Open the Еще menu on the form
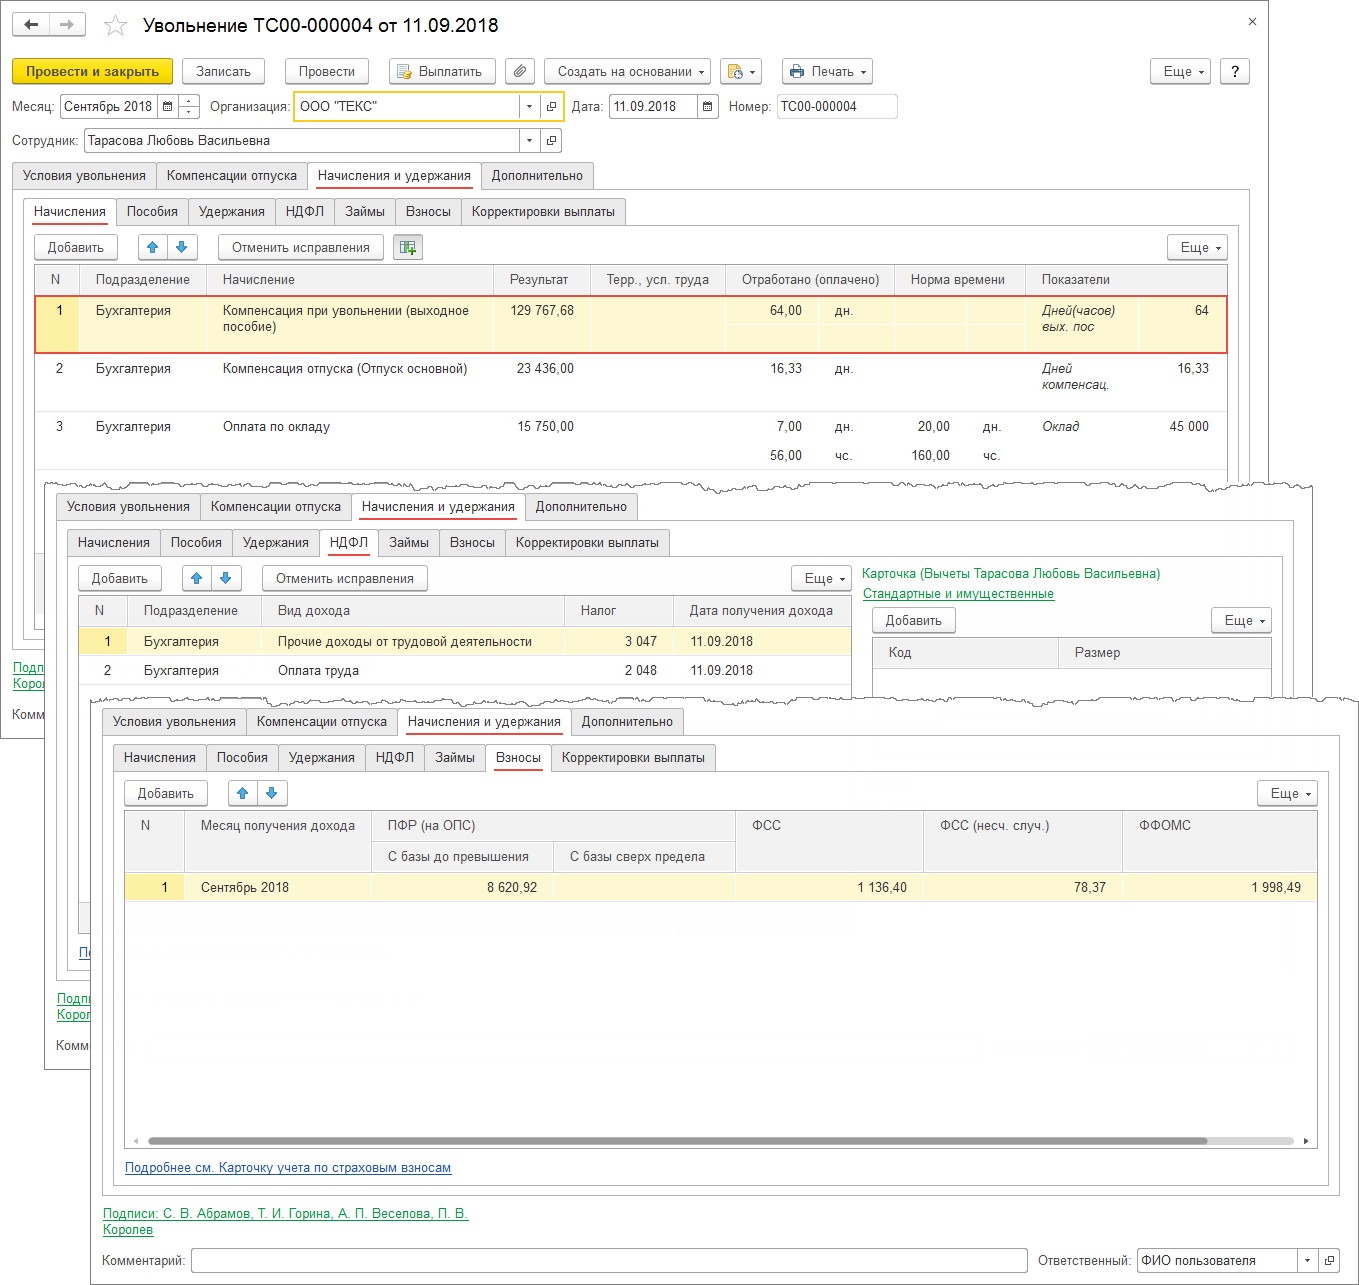This screenshot has width=1359, height=1285. click(x=1180, y=71)
